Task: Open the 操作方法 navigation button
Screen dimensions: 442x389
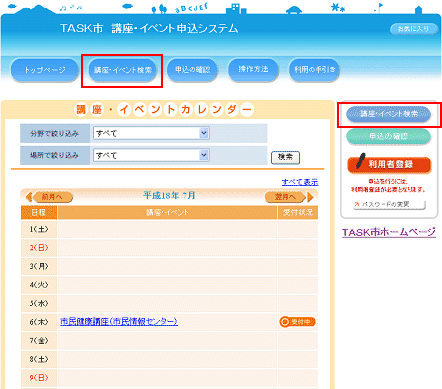Action: point(253,69)
